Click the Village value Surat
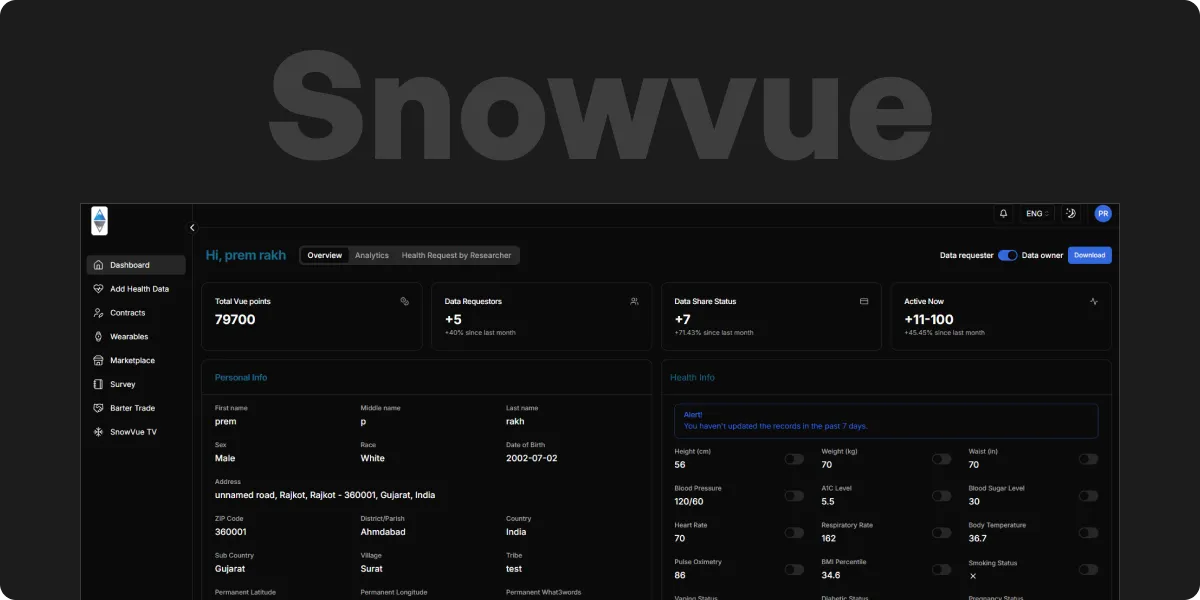 pyautogui.click(x=372, y=569)
